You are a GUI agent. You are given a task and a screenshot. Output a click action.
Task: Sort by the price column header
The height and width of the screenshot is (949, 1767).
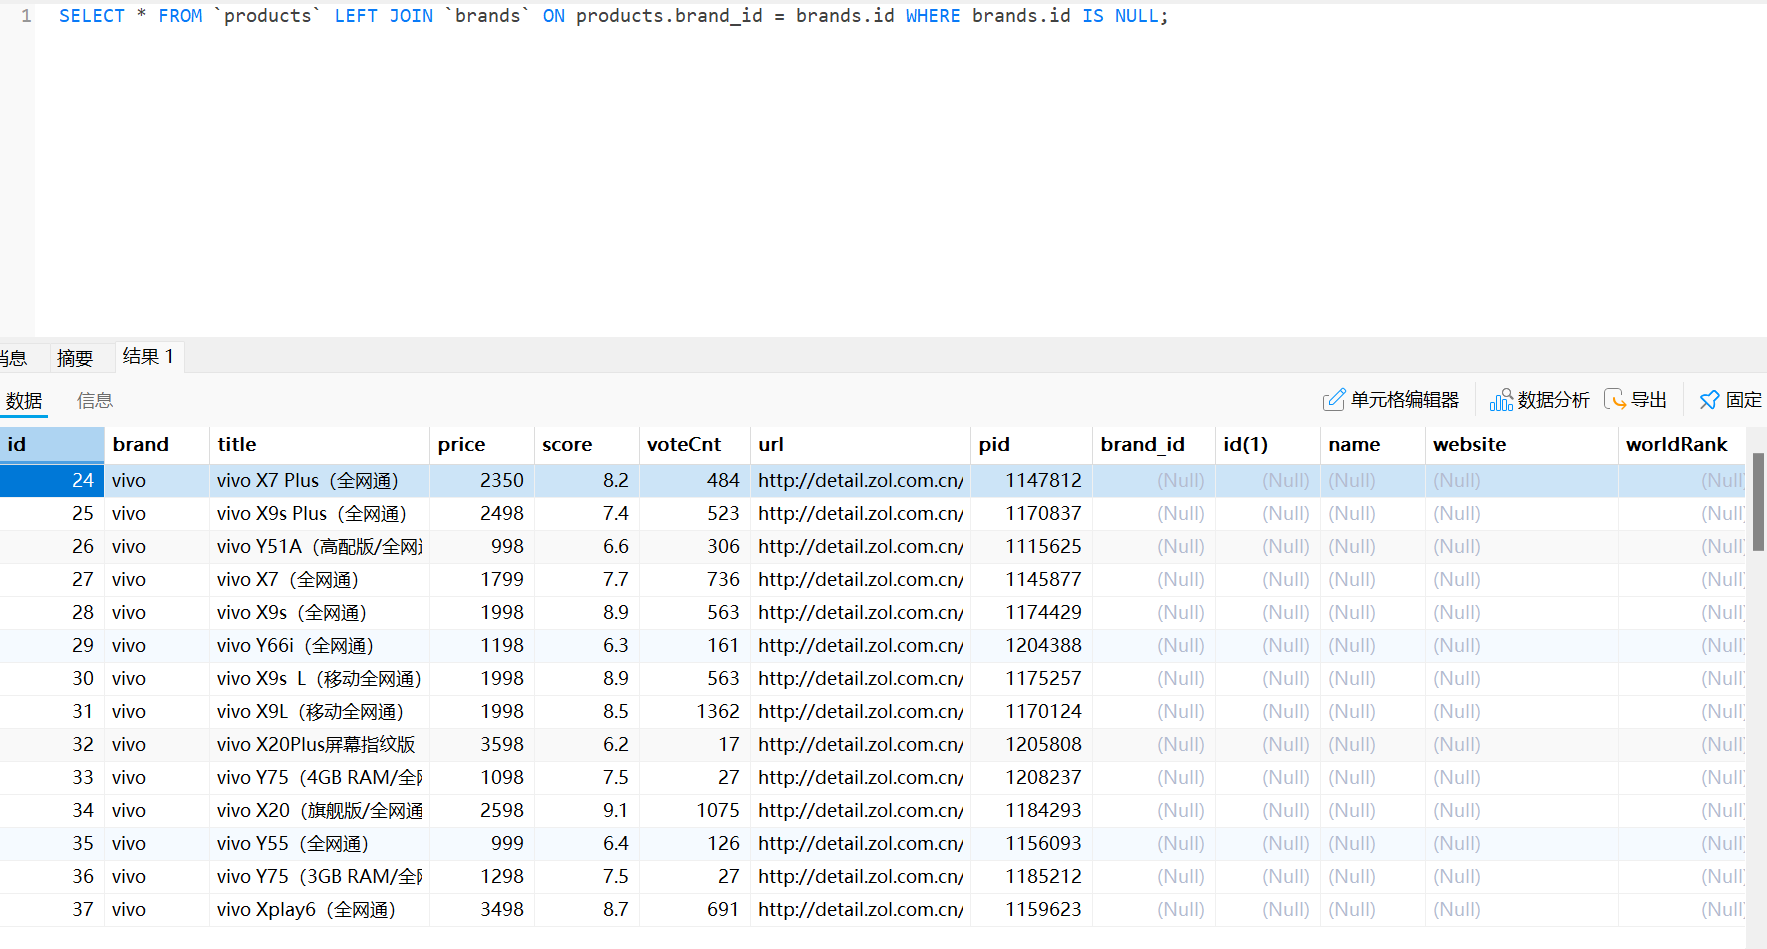pos(461,445)
